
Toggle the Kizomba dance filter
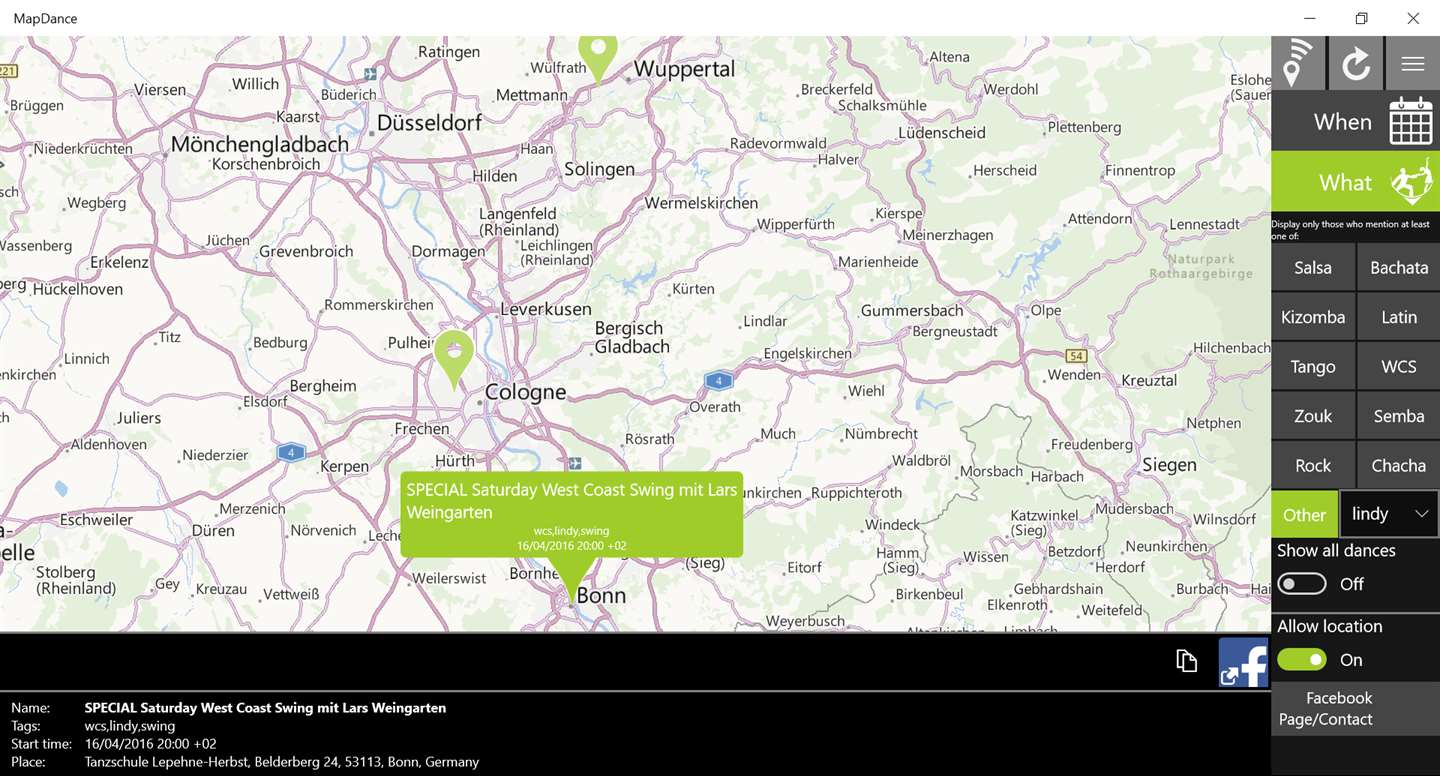click(1313, 317)
